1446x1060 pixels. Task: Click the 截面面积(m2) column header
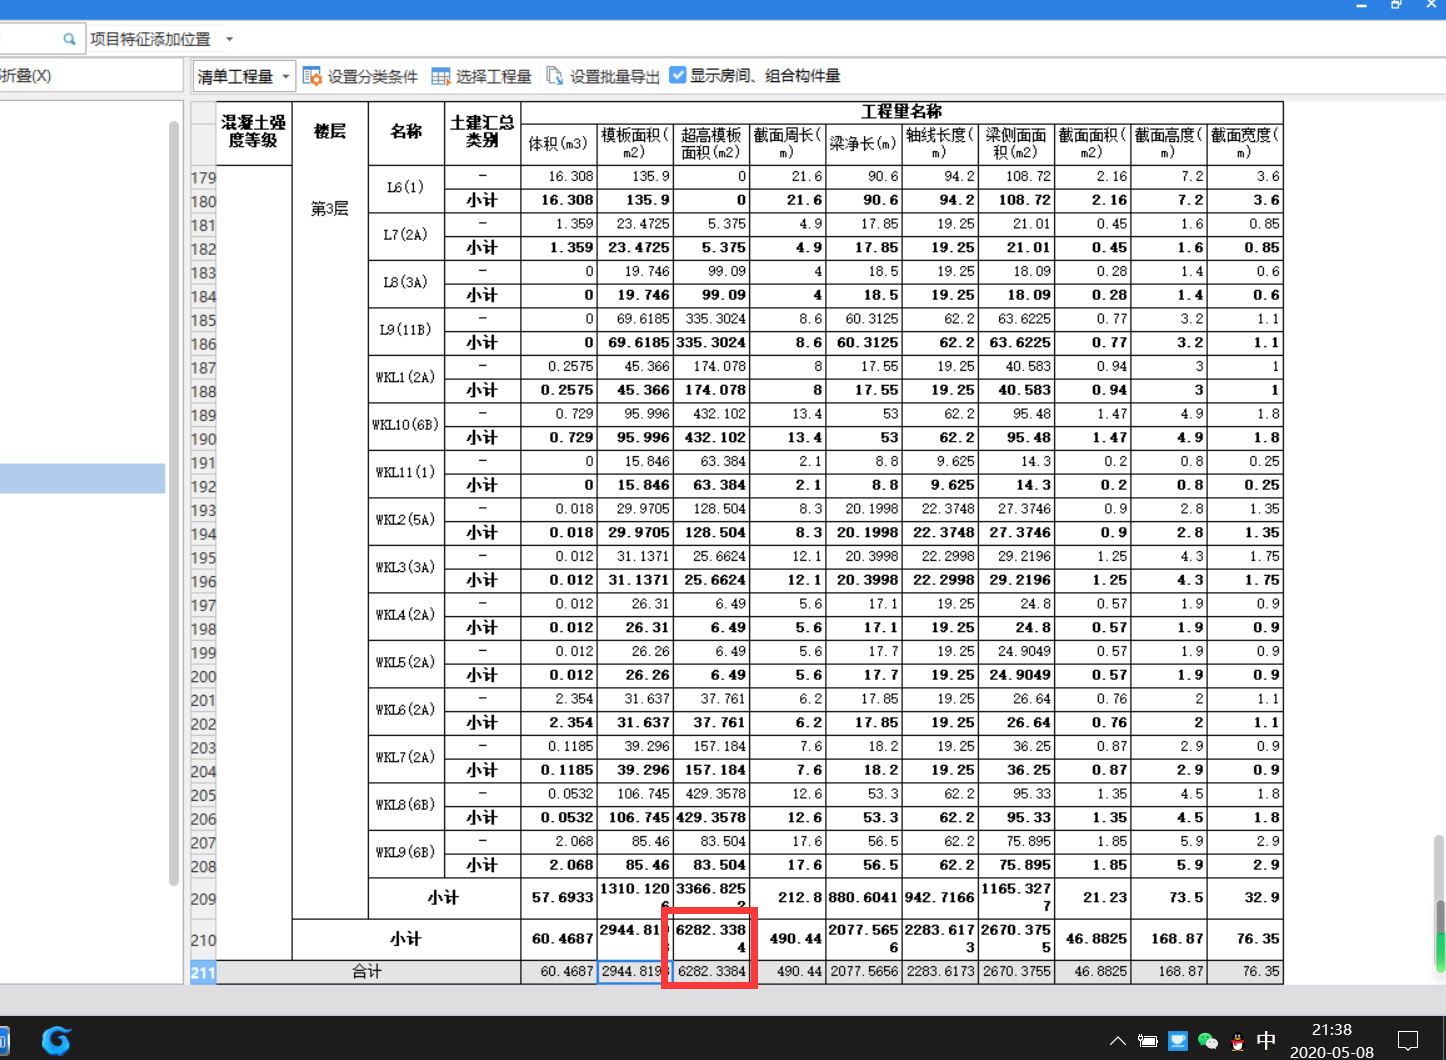click(1092, 144)
